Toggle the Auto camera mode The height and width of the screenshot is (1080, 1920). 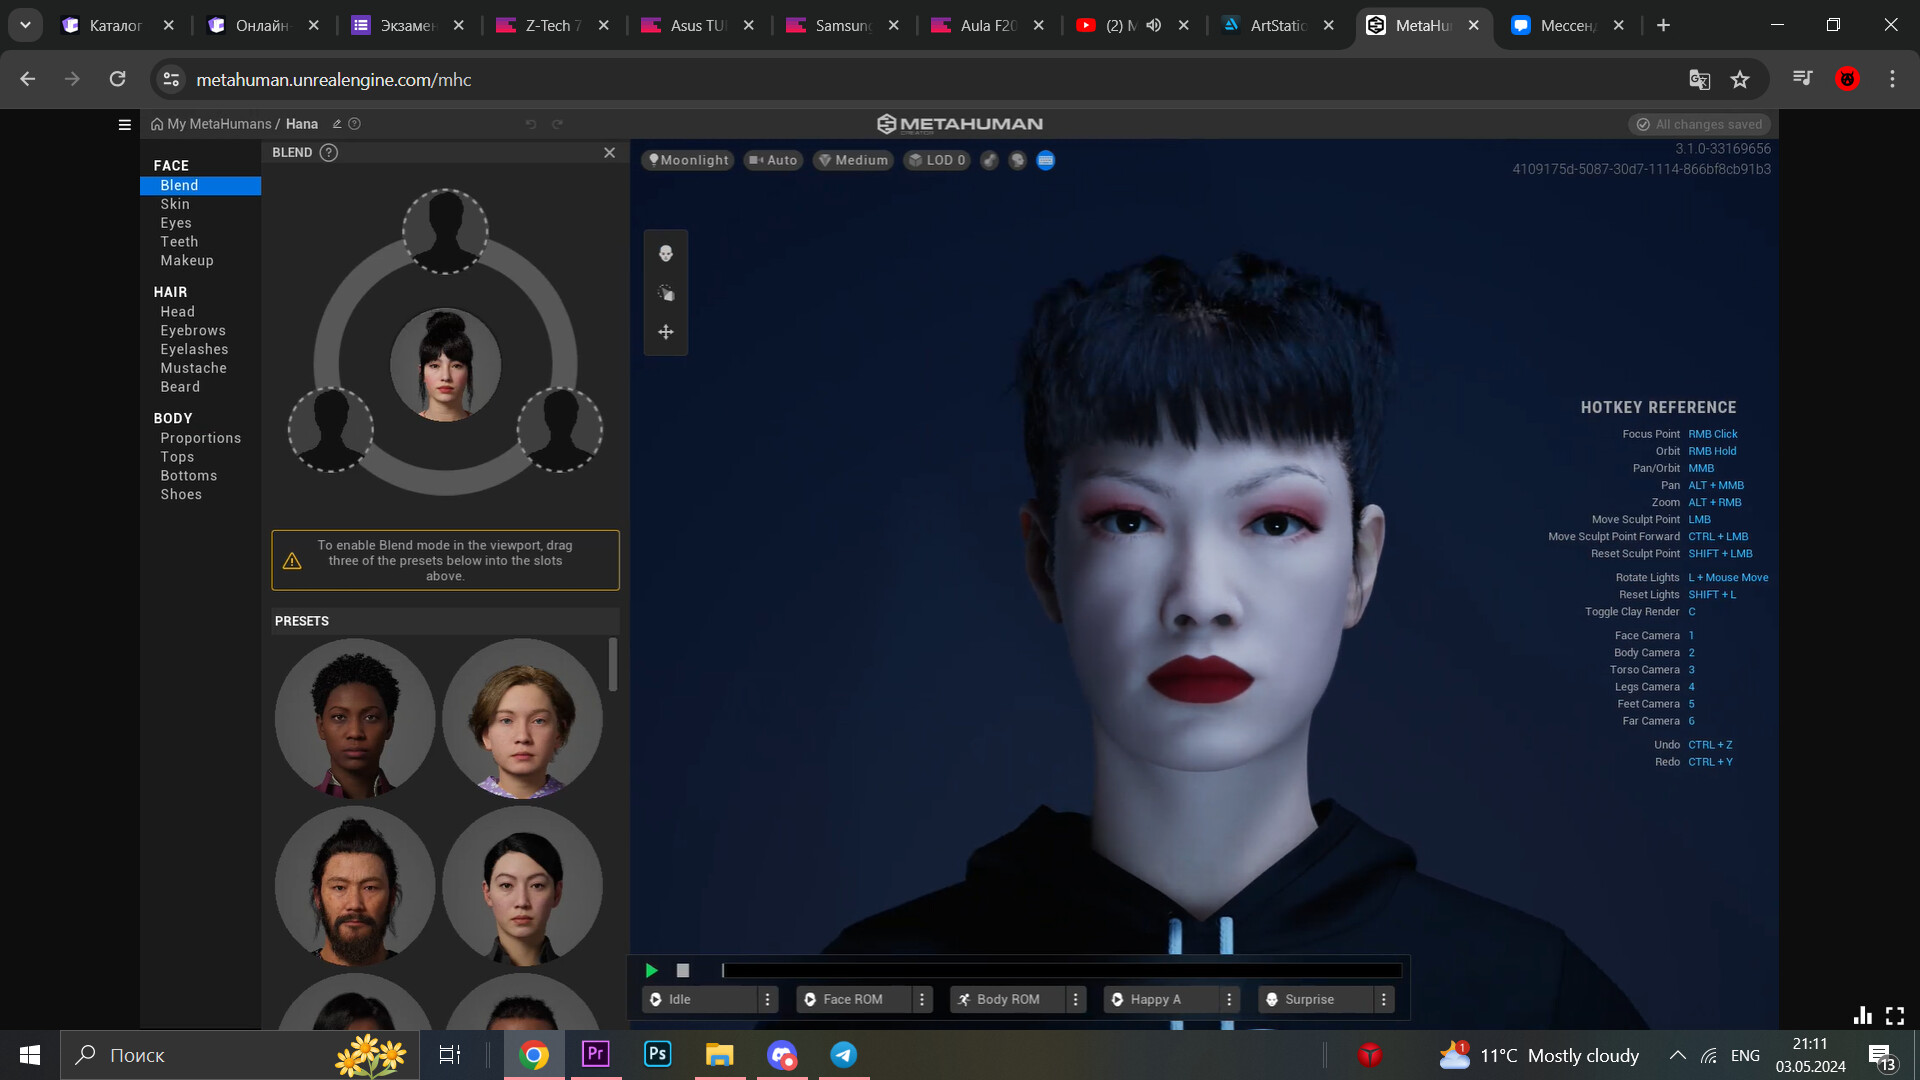tap(773, 160)
